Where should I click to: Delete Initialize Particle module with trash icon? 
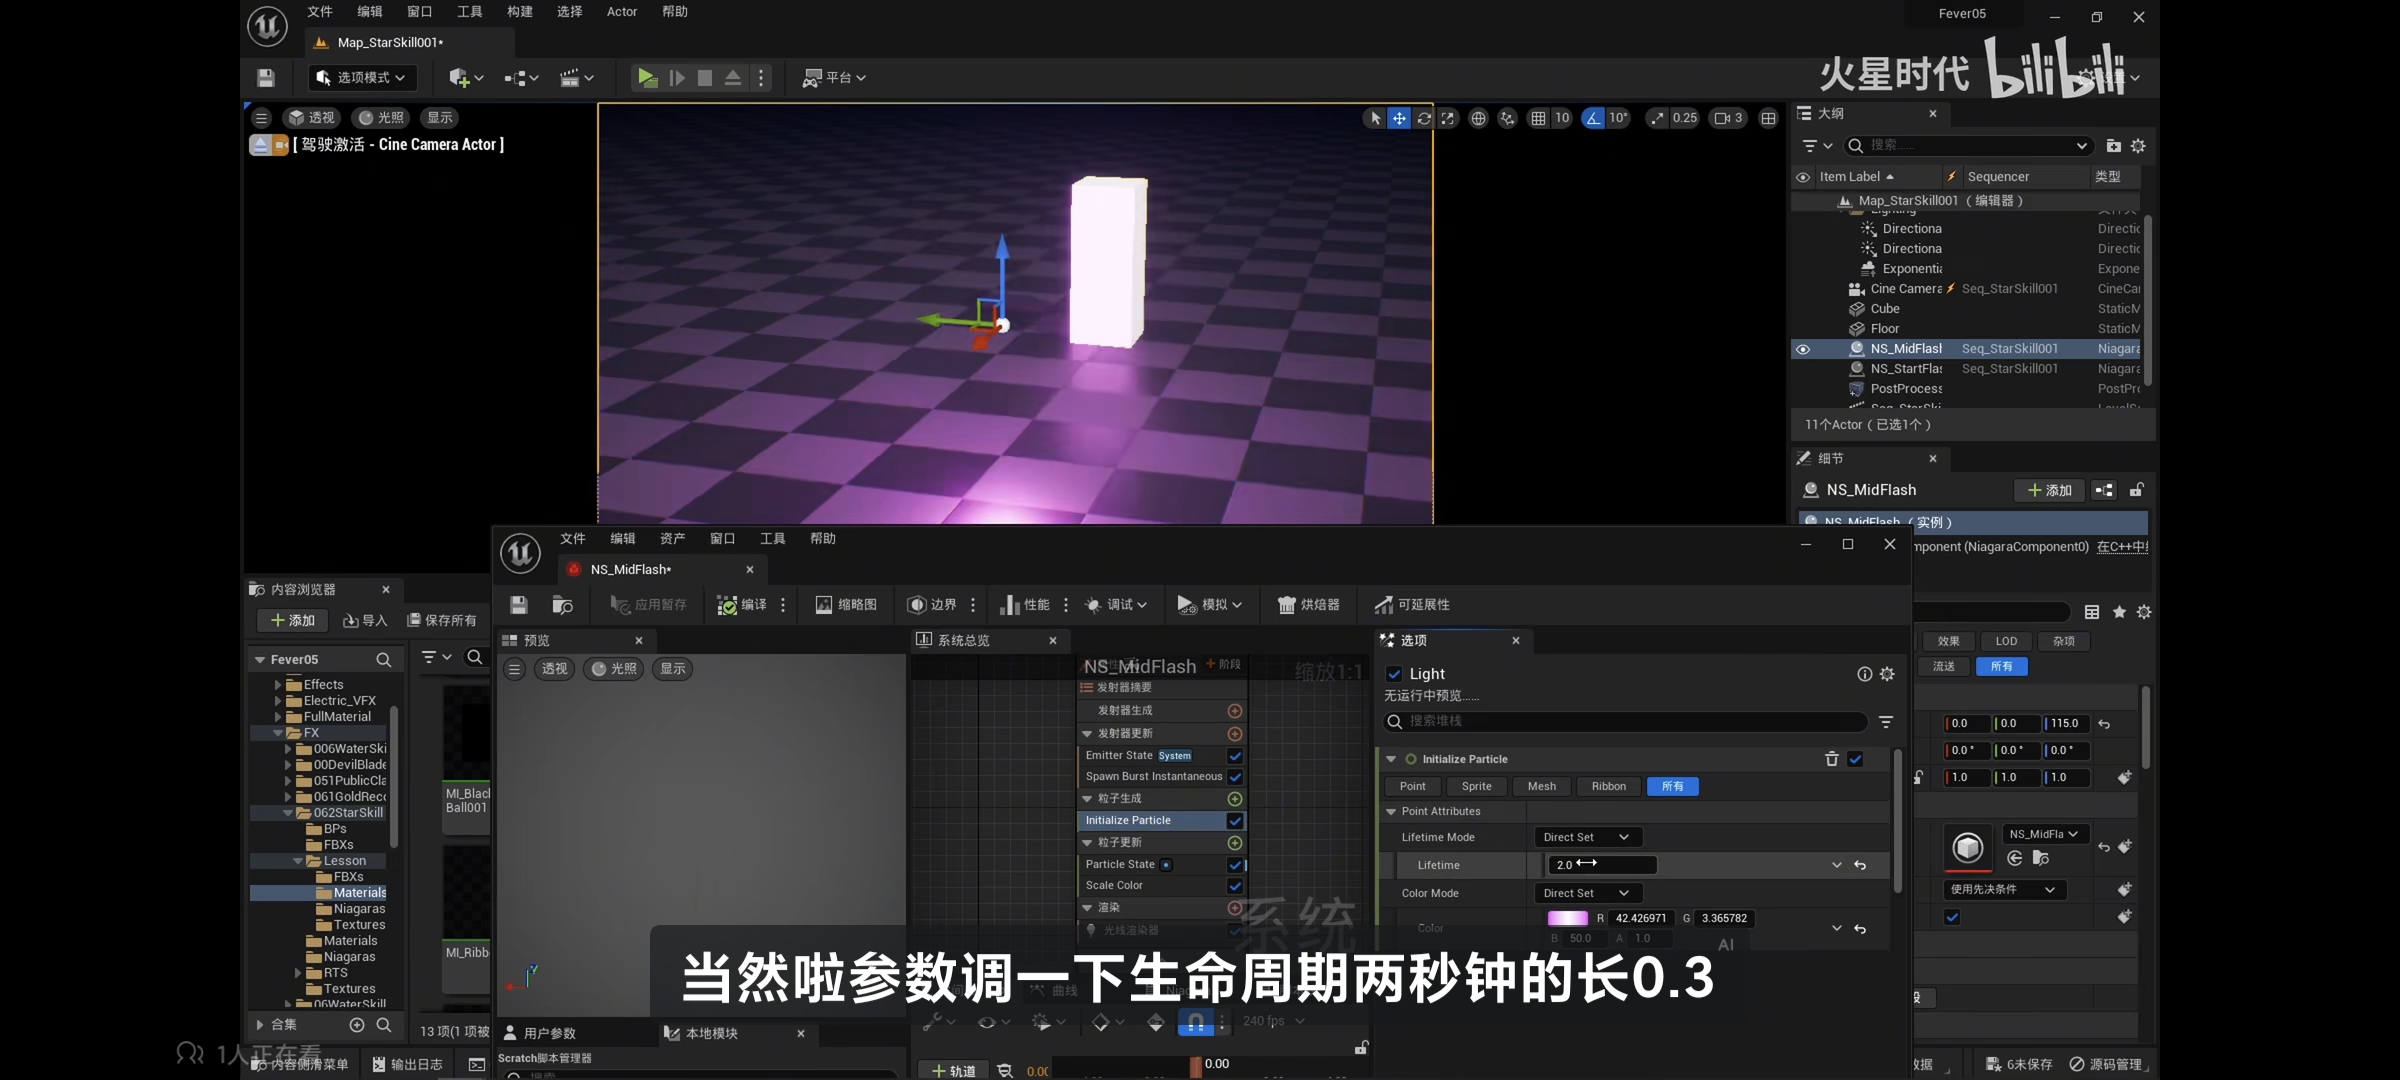click(1831, 759)
